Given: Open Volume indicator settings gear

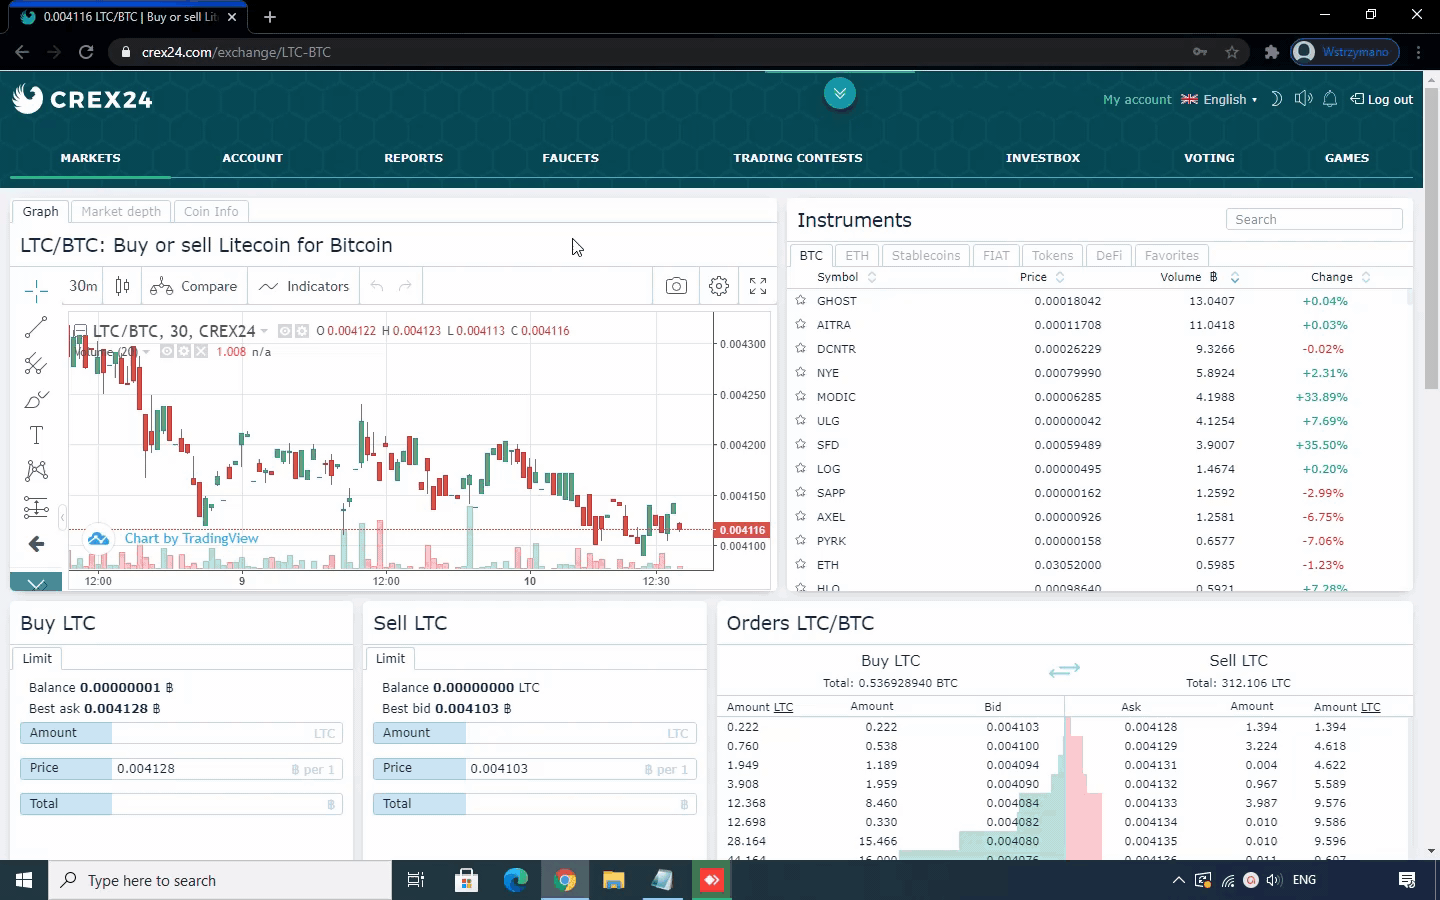Looking at the screenshot, I should coord(184,351).
